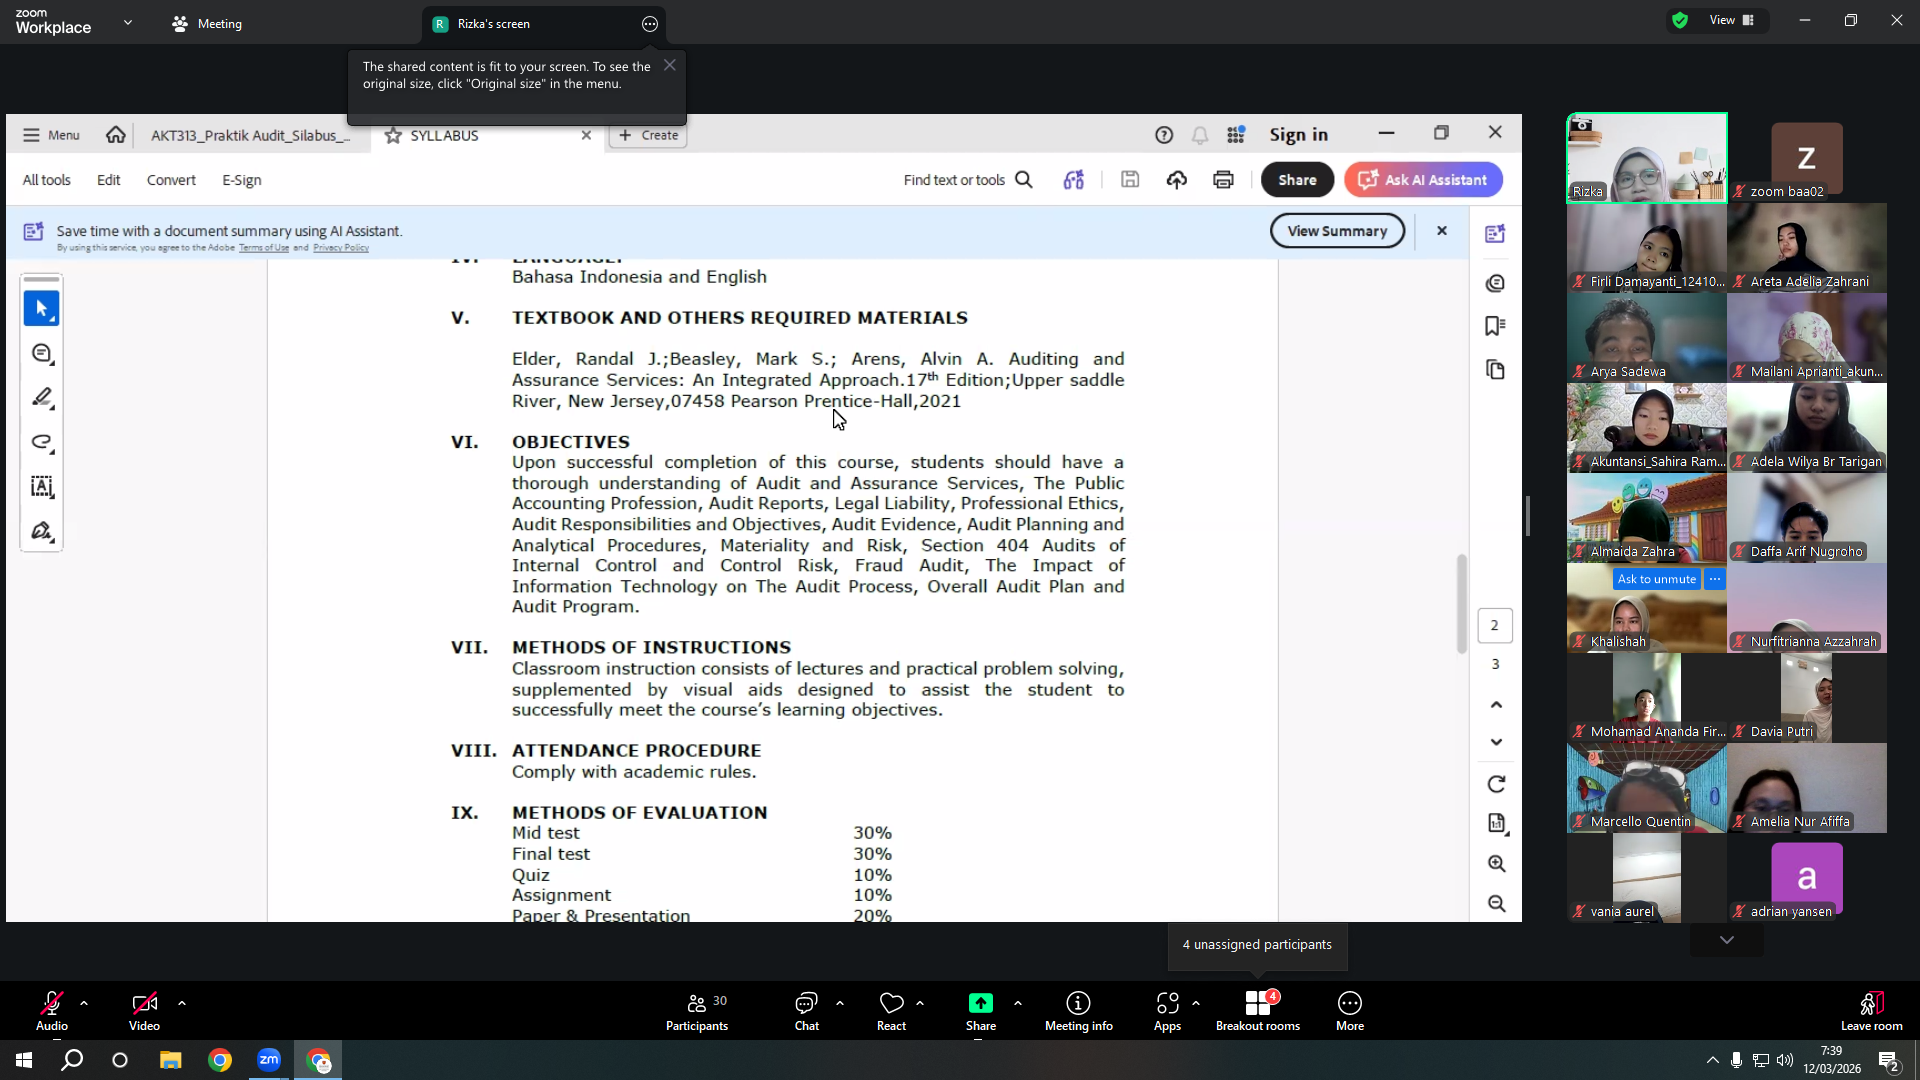Open View layout dropdown

[x=1731, y=20]
